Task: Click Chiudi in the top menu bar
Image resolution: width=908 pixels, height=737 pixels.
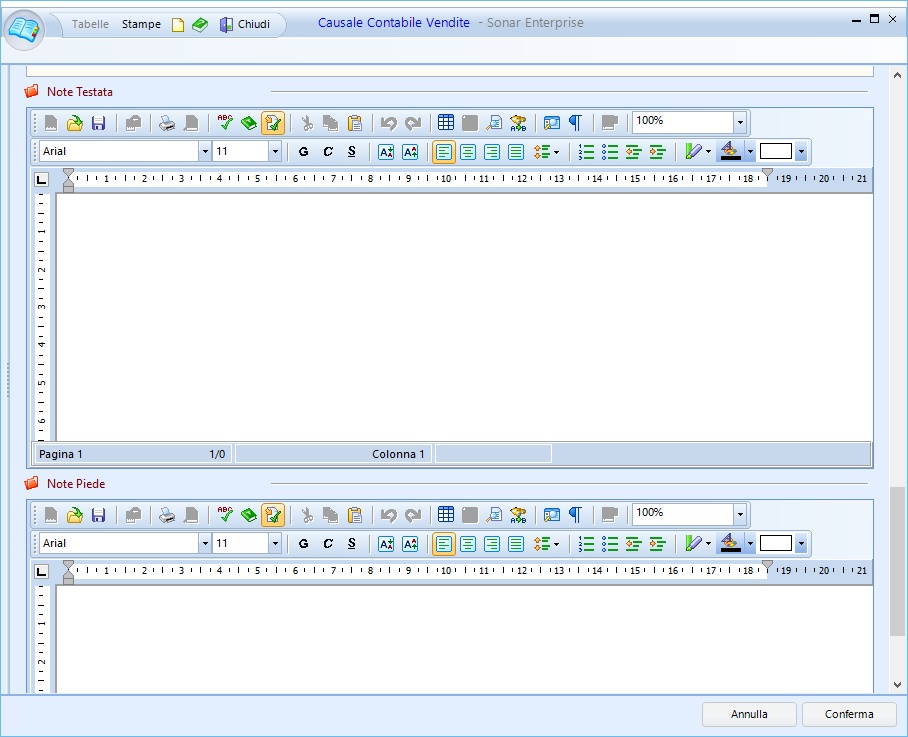Action: [245, 24]
